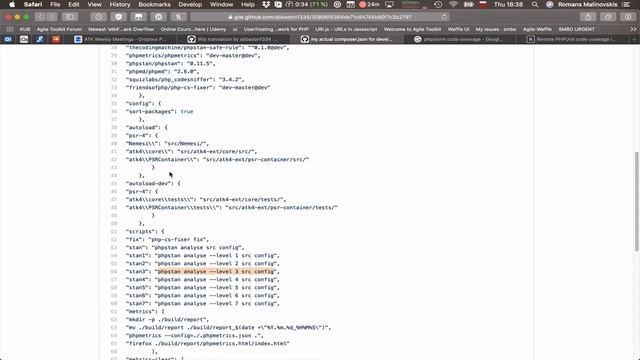This screenshot has height=360, width=640.
Task: Open the Udemy Online Courses bookmark
Action: click(x=193, y=29)
